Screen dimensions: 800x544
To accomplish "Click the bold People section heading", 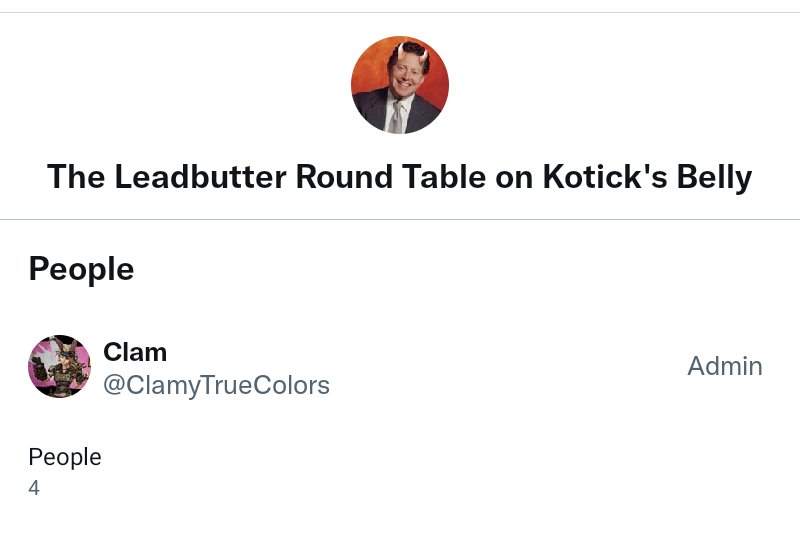I will click(81, 269).
